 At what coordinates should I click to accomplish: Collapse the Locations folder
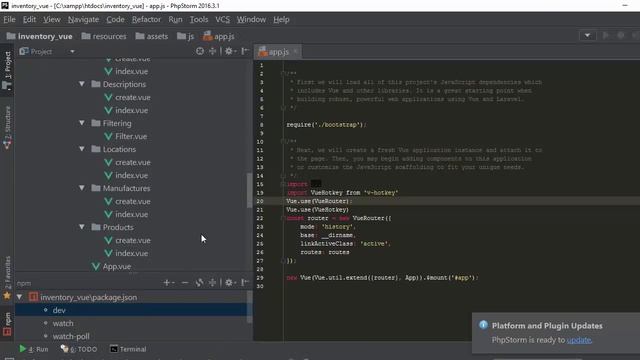82,149
